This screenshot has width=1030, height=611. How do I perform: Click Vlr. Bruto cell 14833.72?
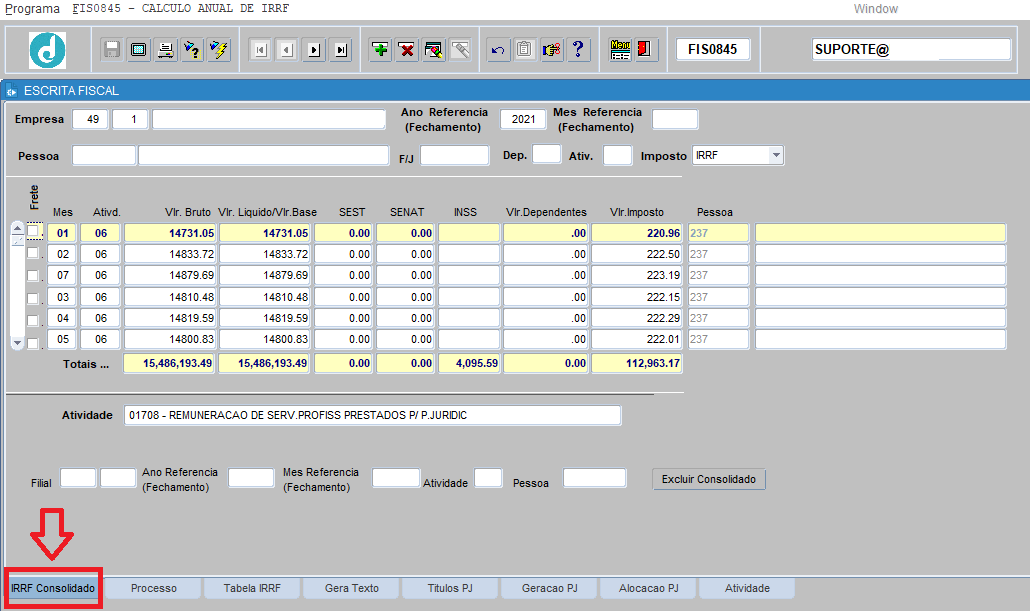pos(169,254)
